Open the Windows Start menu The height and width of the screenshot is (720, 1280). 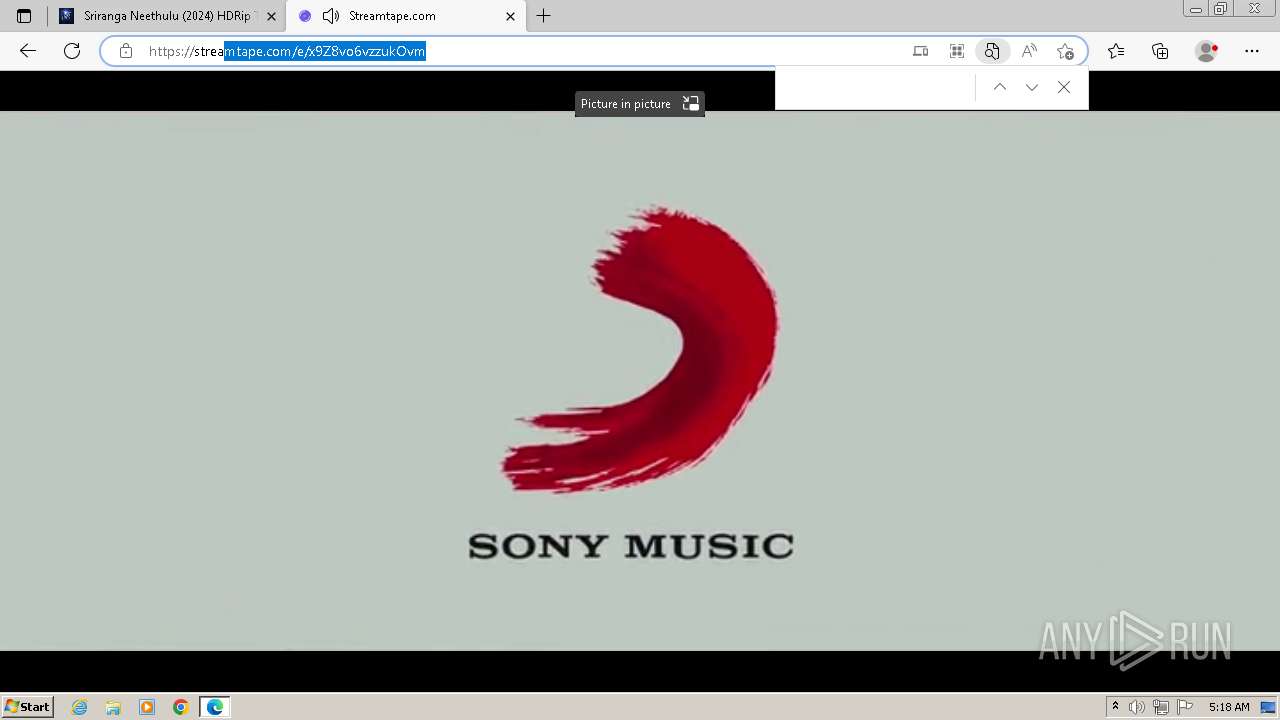click(28, 707)
